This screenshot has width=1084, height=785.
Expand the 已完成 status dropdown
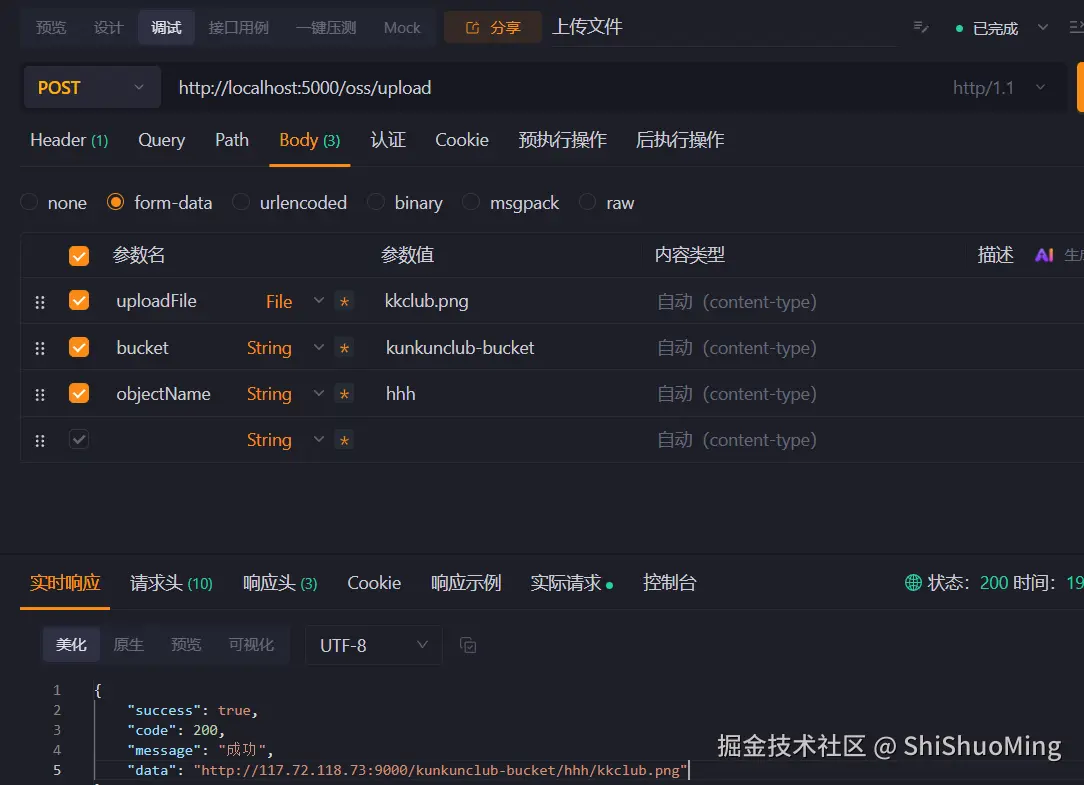[1043, 28]
